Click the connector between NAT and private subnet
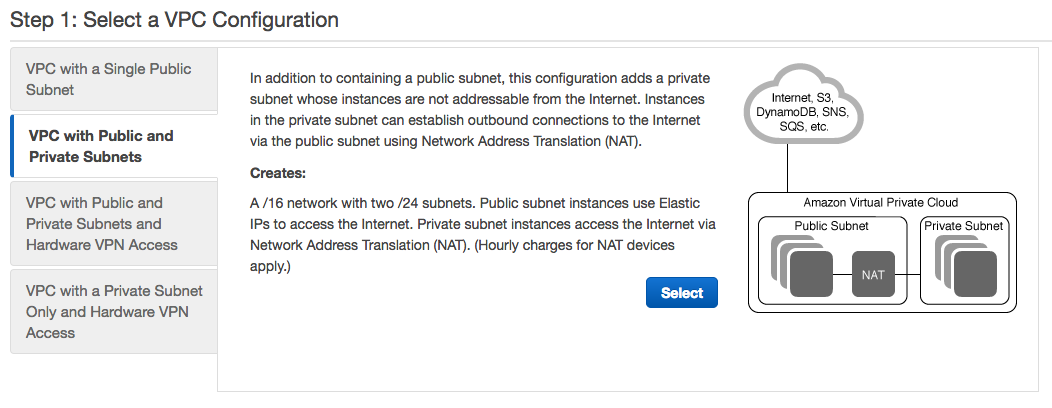 click(x=908, y=274)
